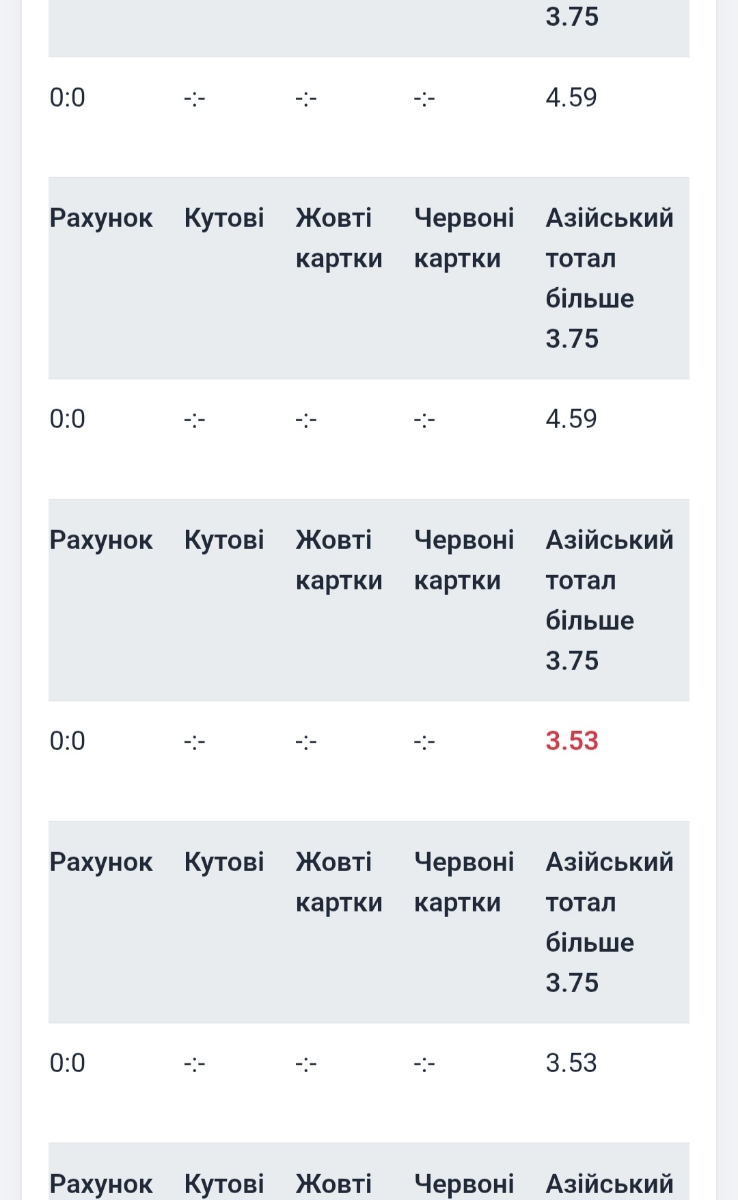This screenshot has width=738, height=1200.
Task: Tap the cut-off "Азійський" header at page bottom
Action: pyautogui.click(x=609, y=1184)
